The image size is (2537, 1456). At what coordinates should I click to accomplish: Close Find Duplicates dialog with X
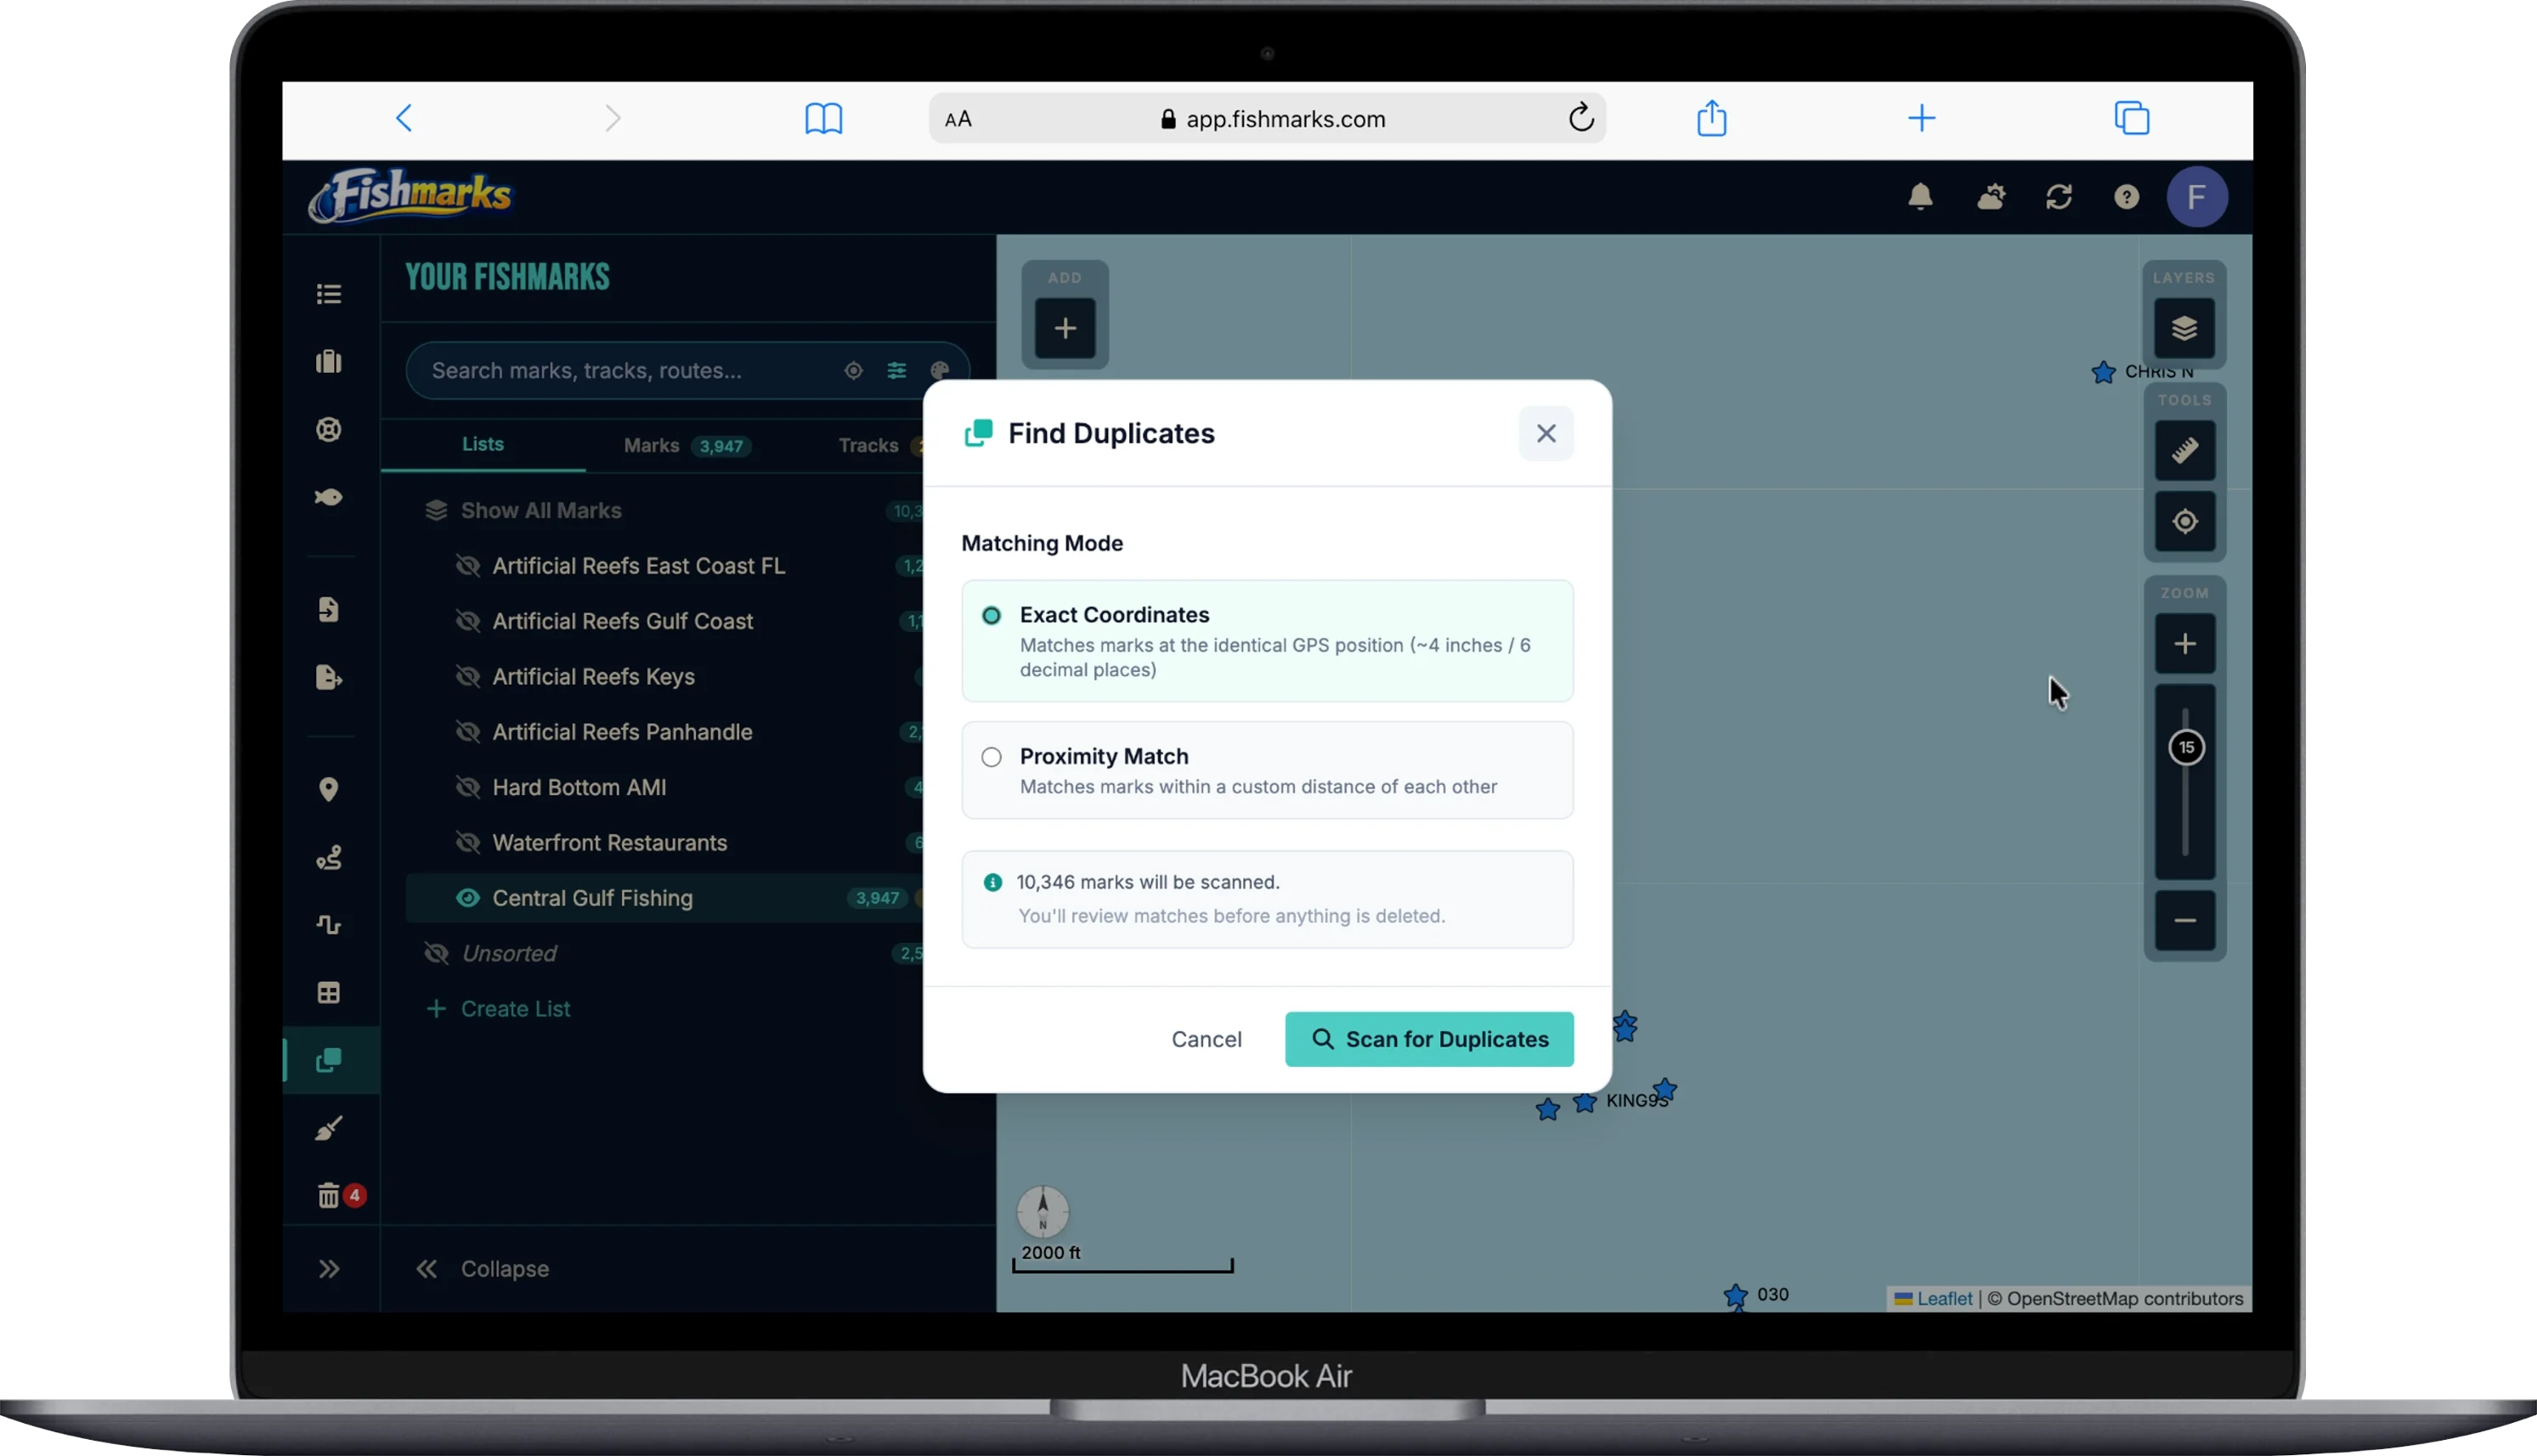[1546, 433]
